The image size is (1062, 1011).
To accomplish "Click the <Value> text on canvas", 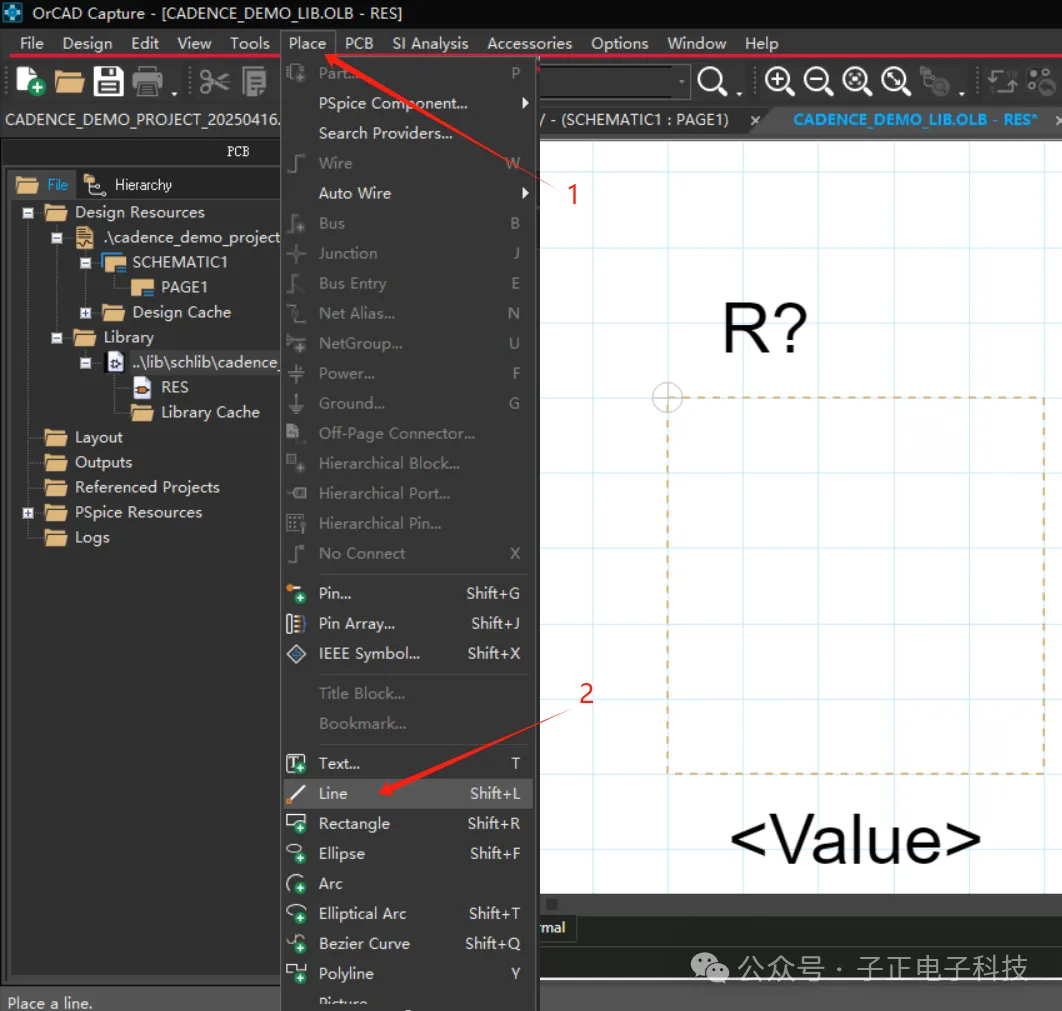I will point(855,840).
